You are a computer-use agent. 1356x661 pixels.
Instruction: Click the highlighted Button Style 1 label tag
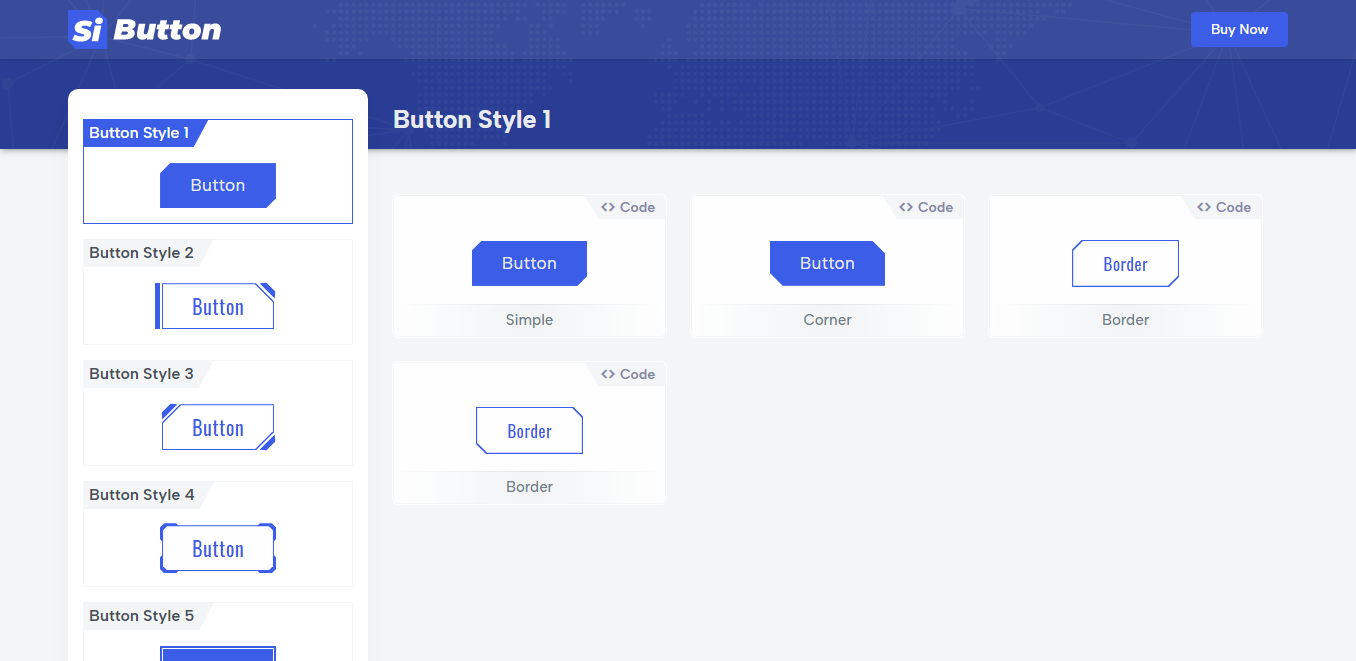tap(139, 132)
